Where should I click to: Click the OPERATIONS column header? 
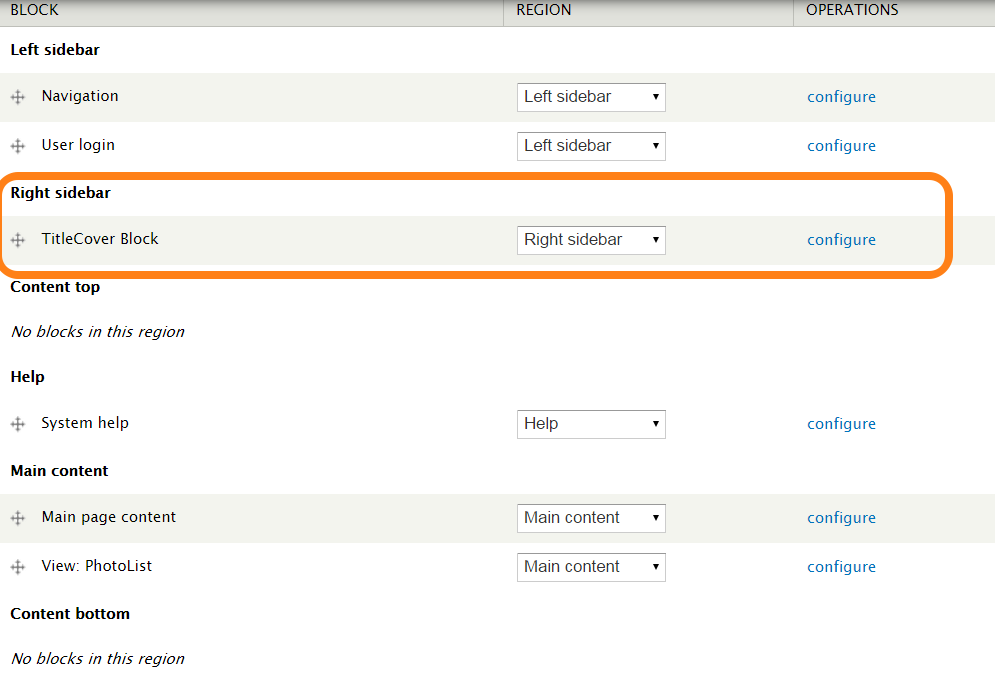(849, 10)
